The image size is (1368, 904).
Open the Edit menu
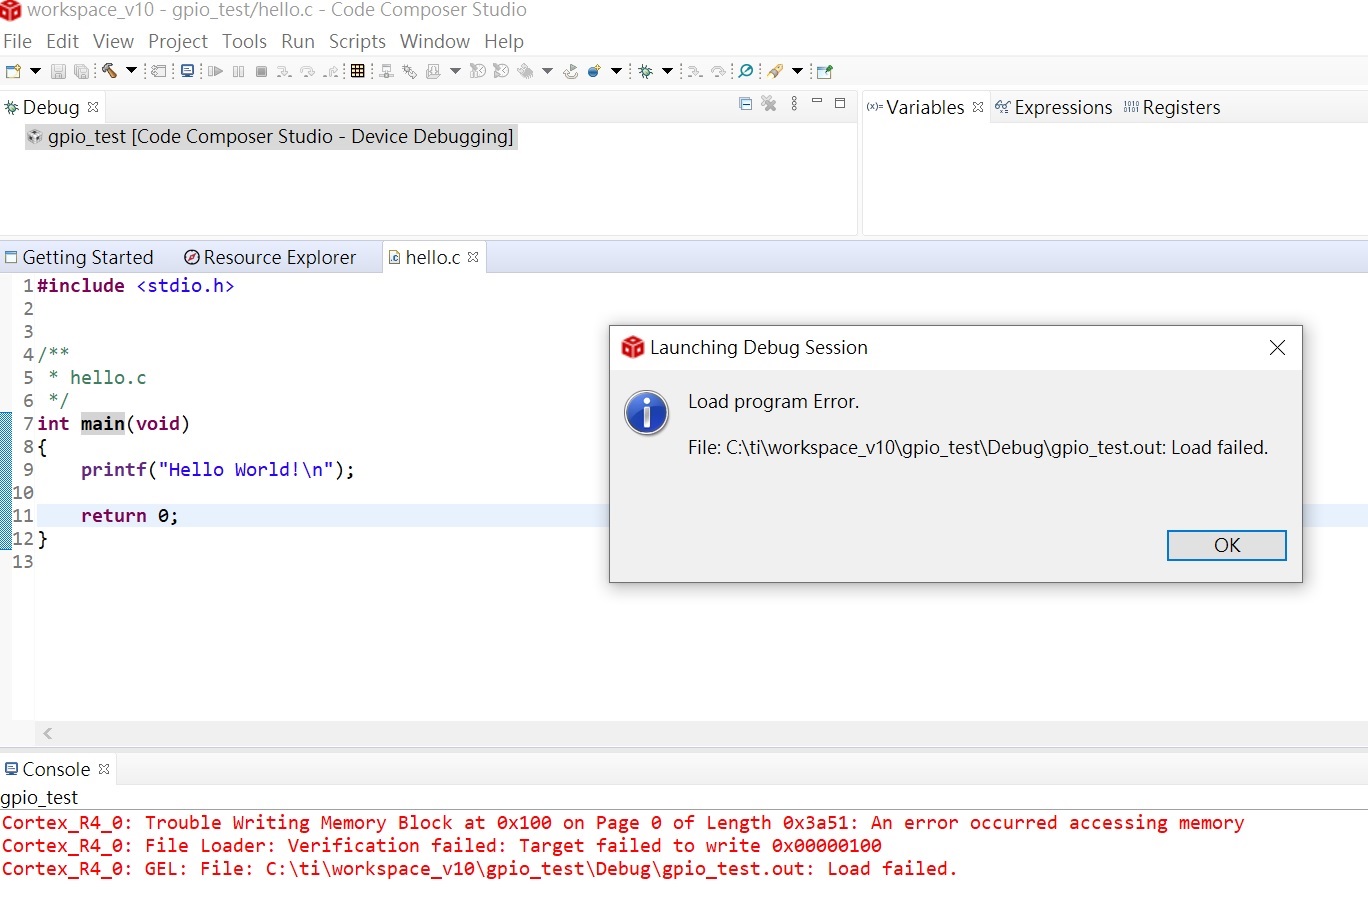click(x=62, y=41)
